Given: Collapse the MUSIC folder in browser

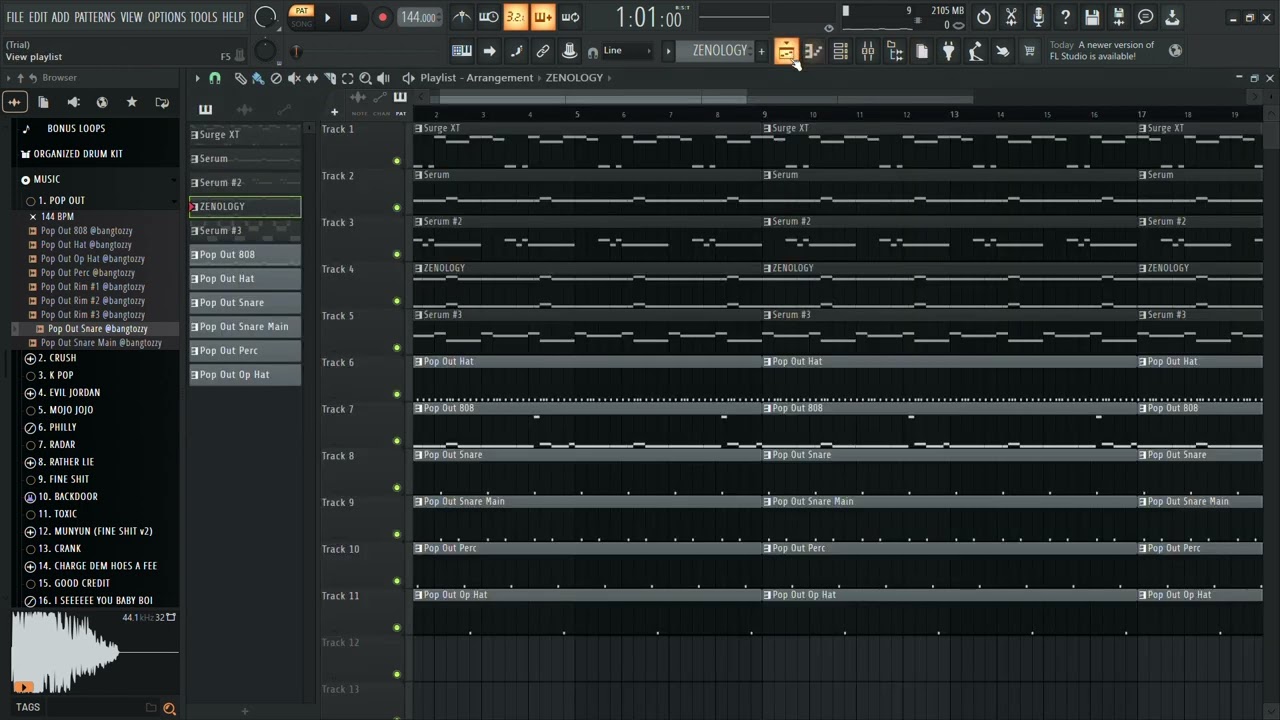Looking at the screenshot, I should (x=26, y=180).
